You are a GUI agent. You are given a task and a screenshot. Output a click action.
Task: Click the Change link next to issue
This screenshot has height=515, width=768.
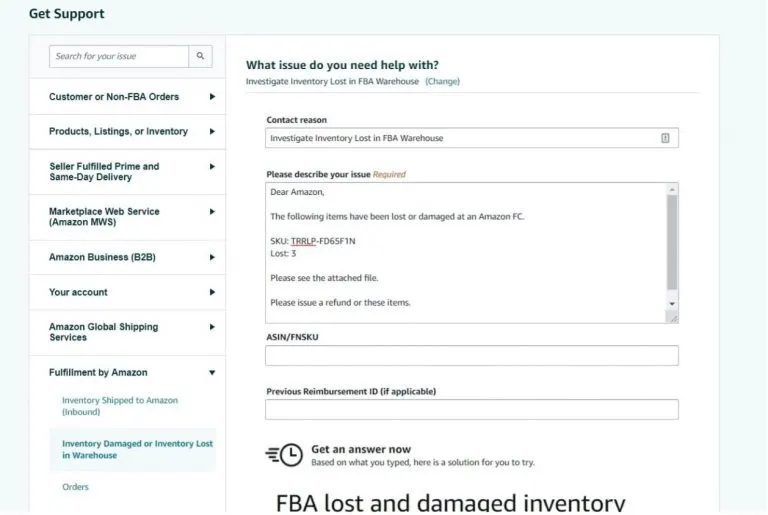coord(442,81)
